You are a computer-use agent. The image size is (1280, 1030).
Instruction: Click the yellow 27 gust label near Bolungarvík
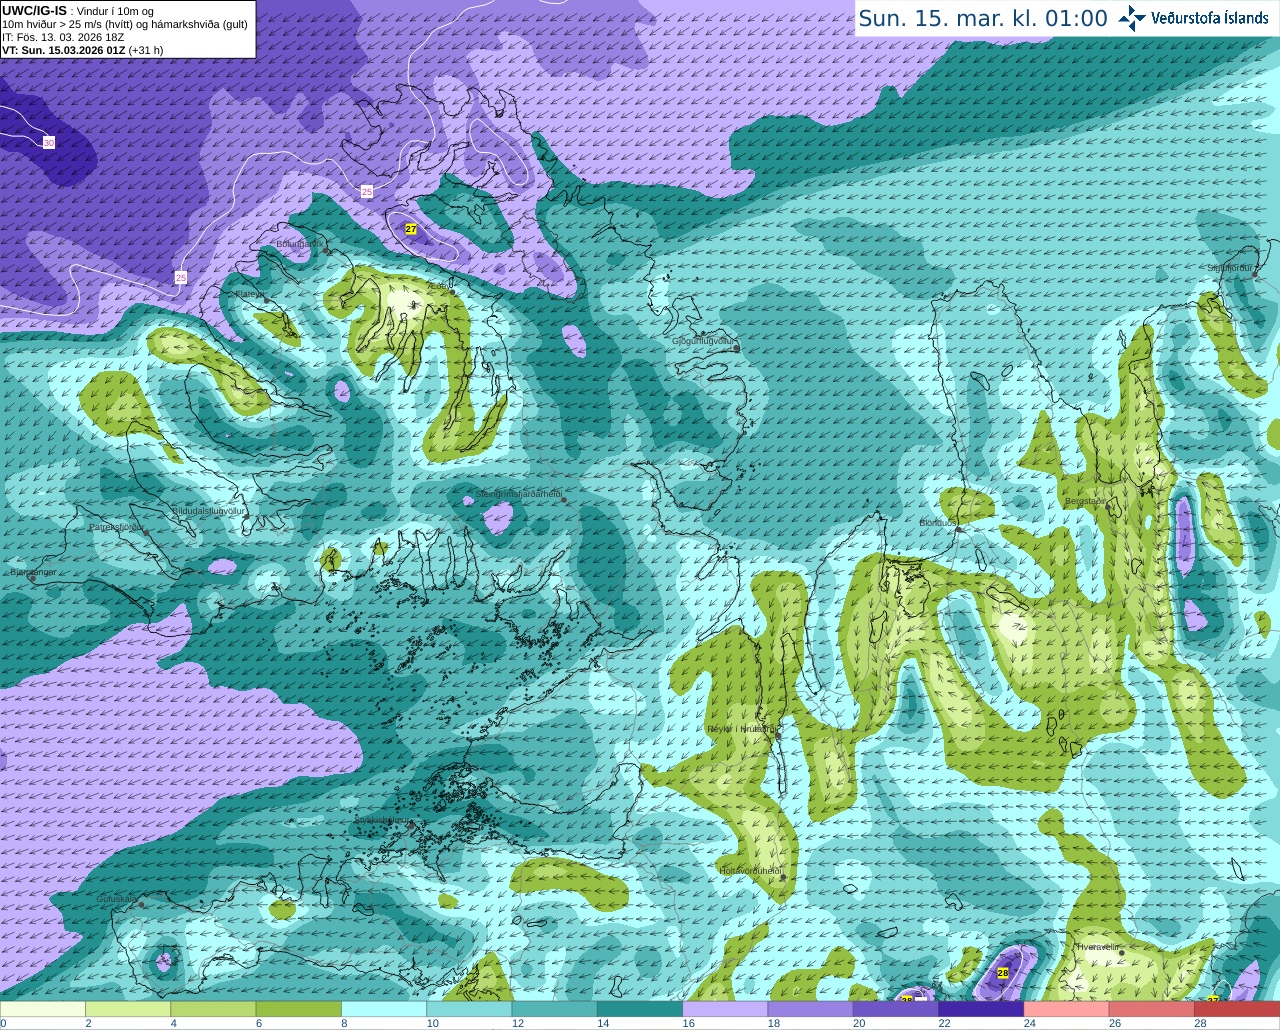tap(411, 229)
